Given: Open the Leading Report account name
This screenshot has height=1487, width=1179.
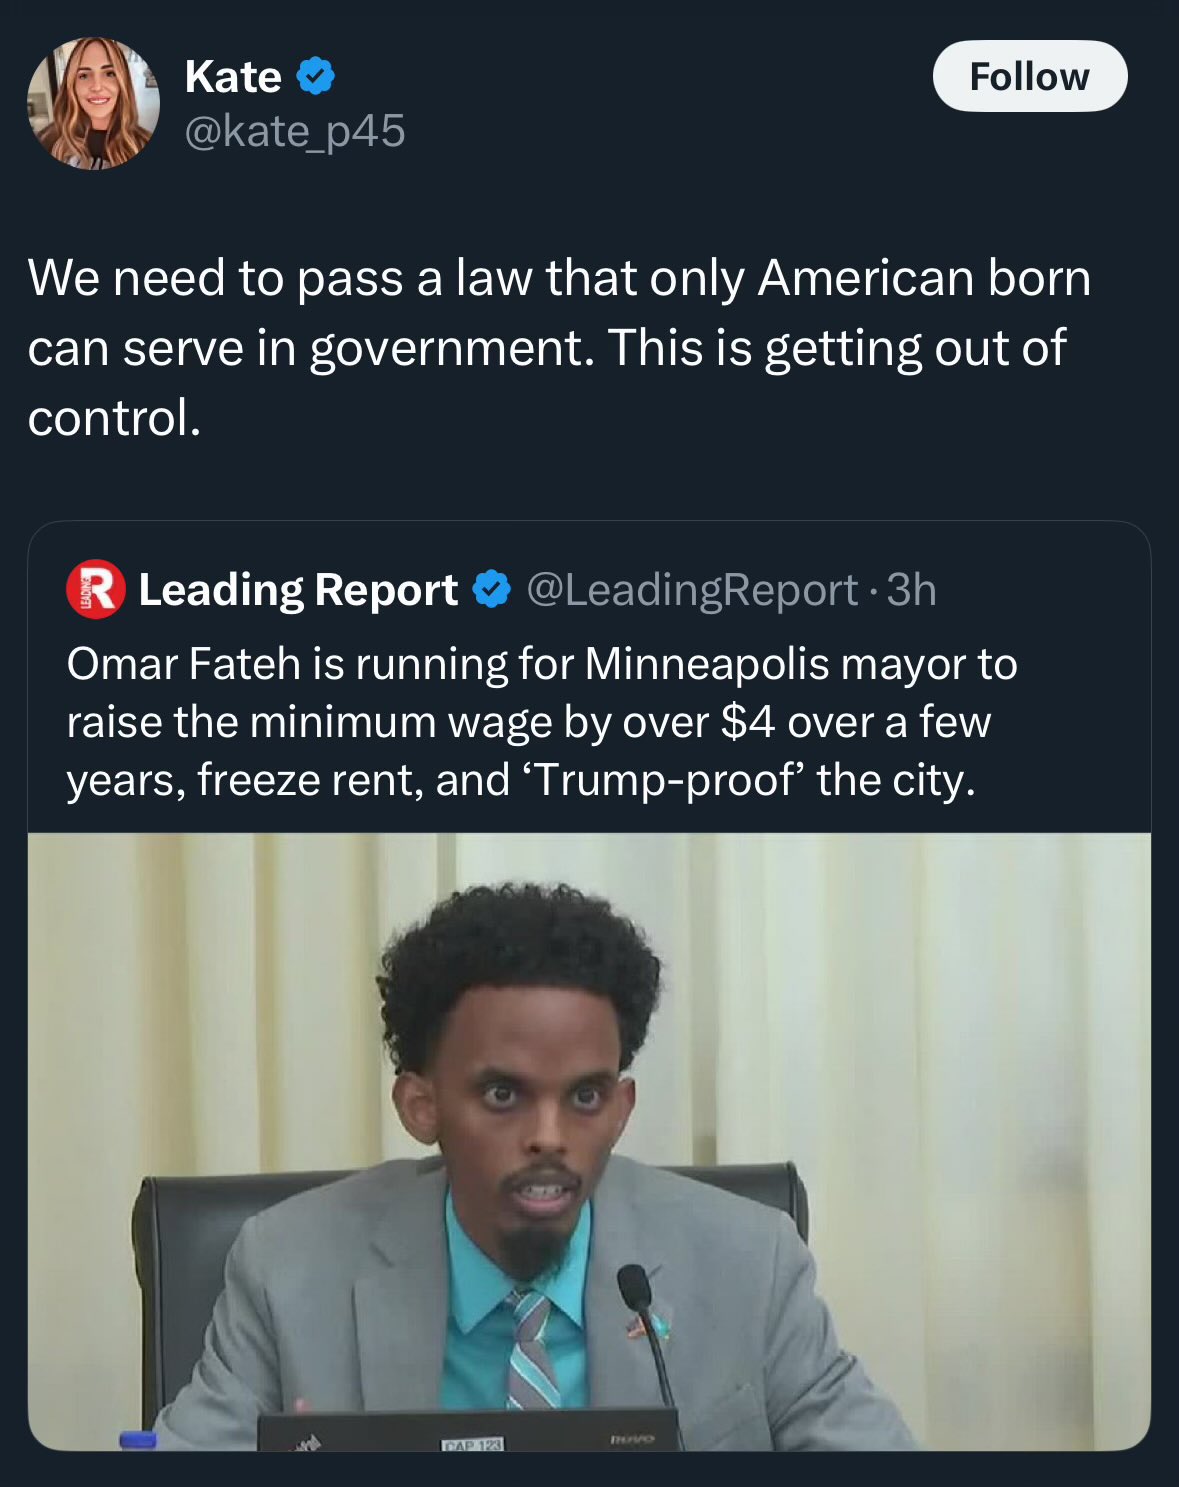Looking at the screenshot, I should coord(298,589).
